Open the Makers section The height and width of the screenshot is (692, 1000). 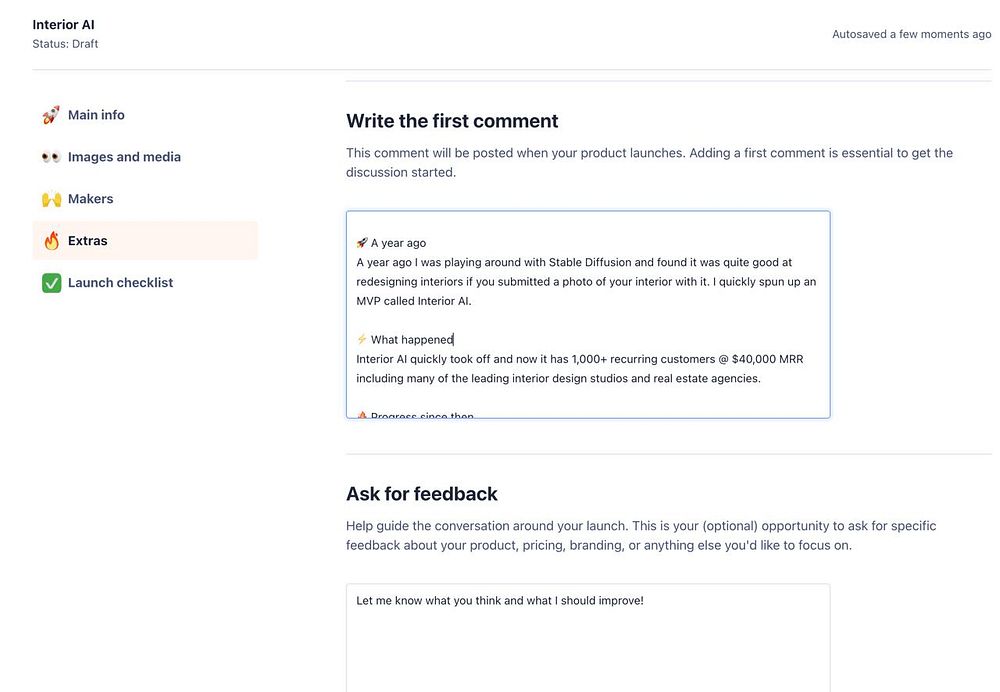(x=90, y=199)
